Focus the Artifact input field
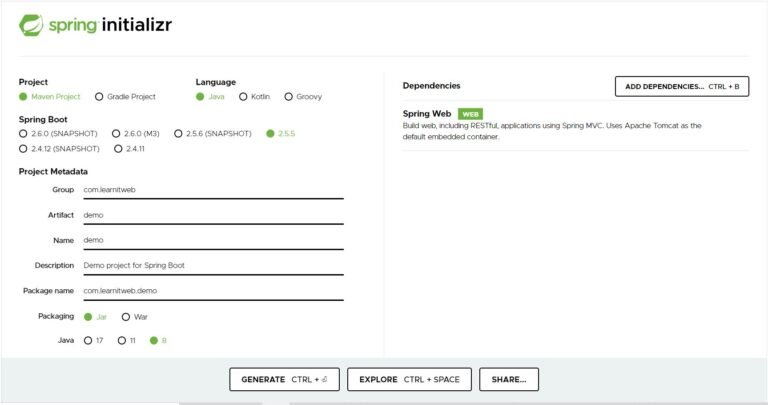Viewport: 768px width, 405px height. 213,215
